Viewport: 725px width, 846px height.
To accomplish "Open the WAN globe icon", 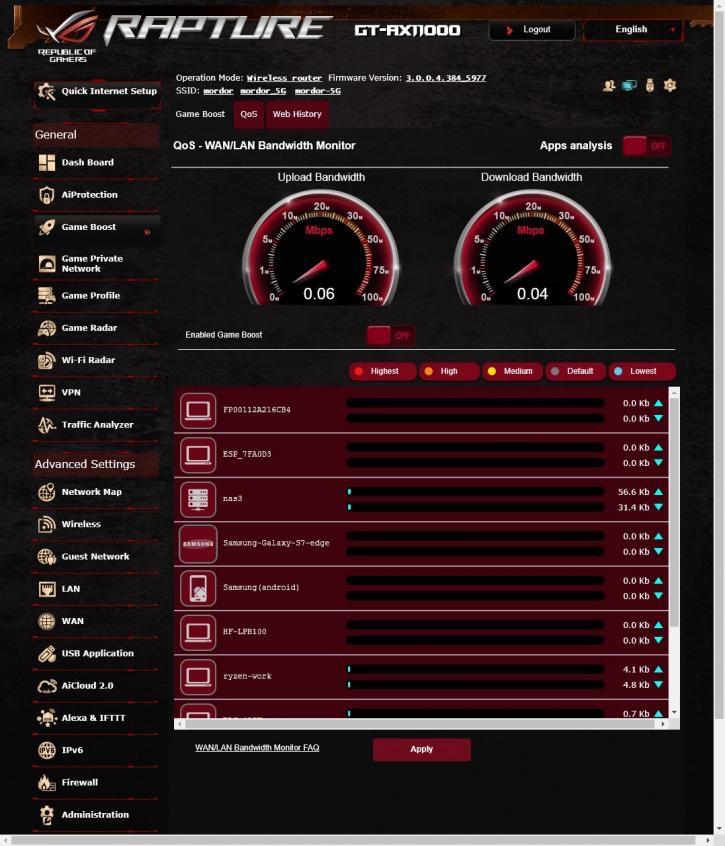I will (47, 621).
